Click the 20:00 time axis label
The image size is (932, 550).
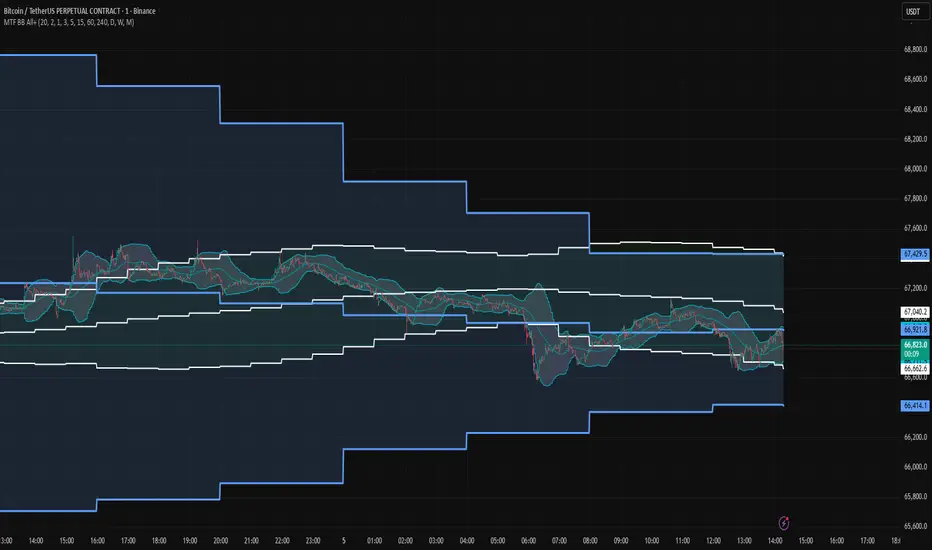coord(221,541)
